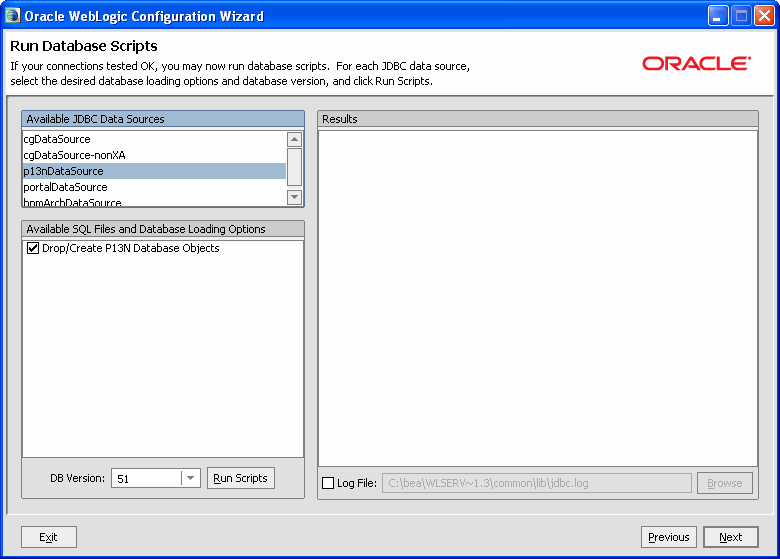780x559 pixels.
Task: Click the maximize window button
Action: click(741, 16)
